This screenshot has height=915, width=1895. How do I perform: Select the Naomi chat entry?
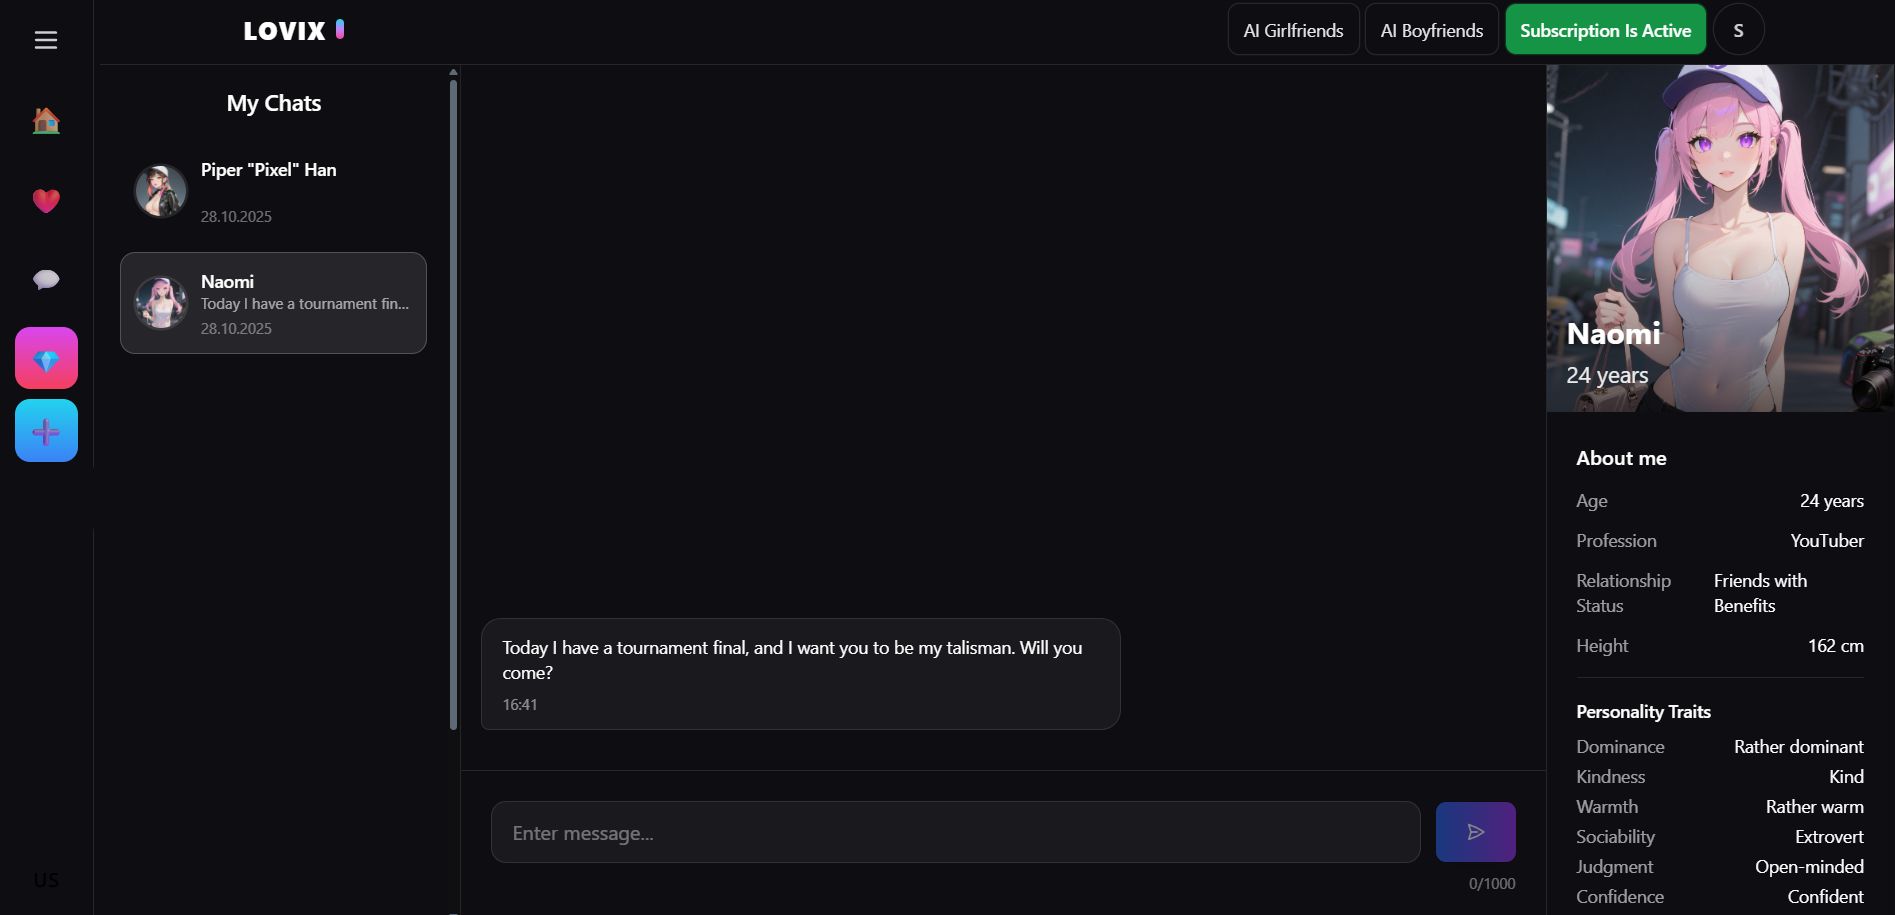click(273, 303)
